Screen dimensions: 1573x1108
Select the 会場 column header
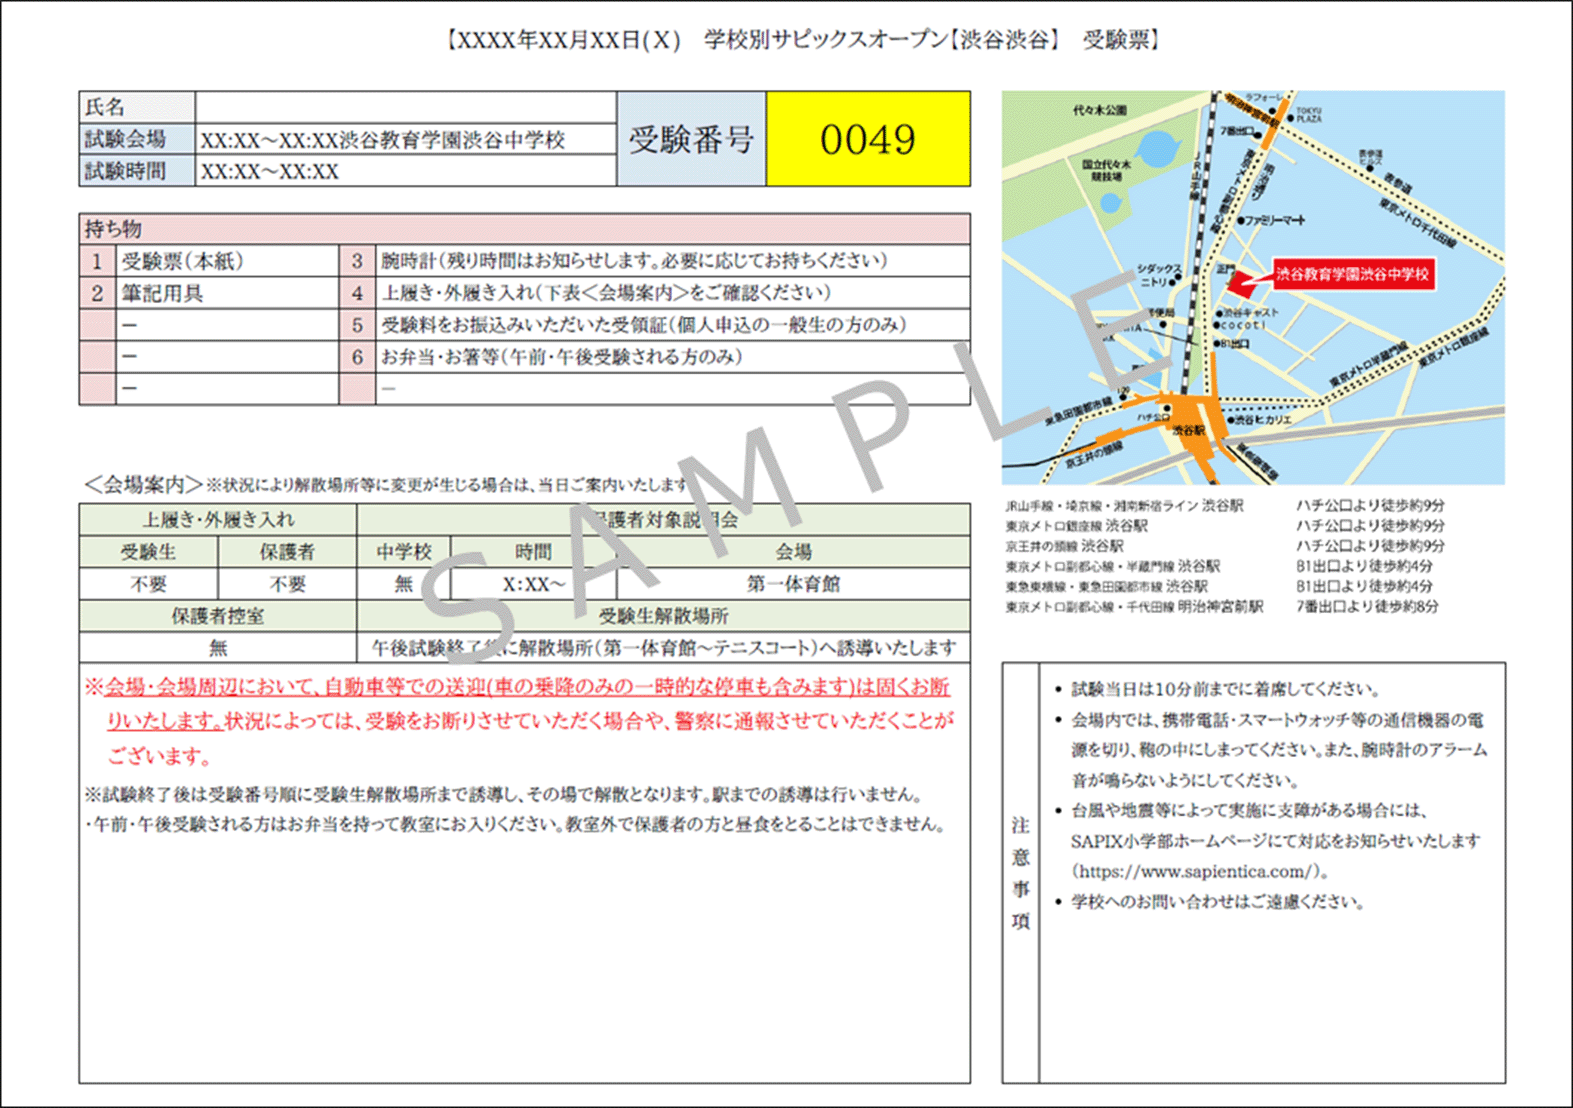793,552
